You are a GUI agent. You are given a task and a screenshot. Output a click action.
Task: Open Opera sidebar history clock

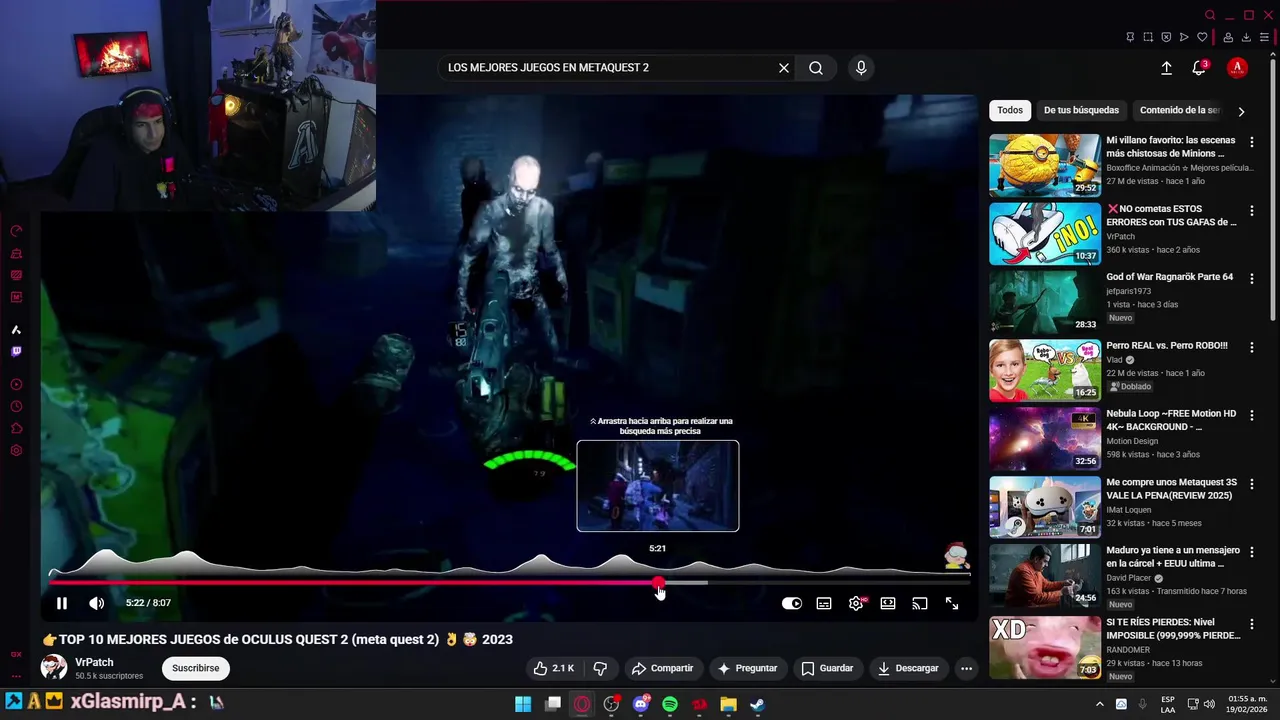click(16, 406)
